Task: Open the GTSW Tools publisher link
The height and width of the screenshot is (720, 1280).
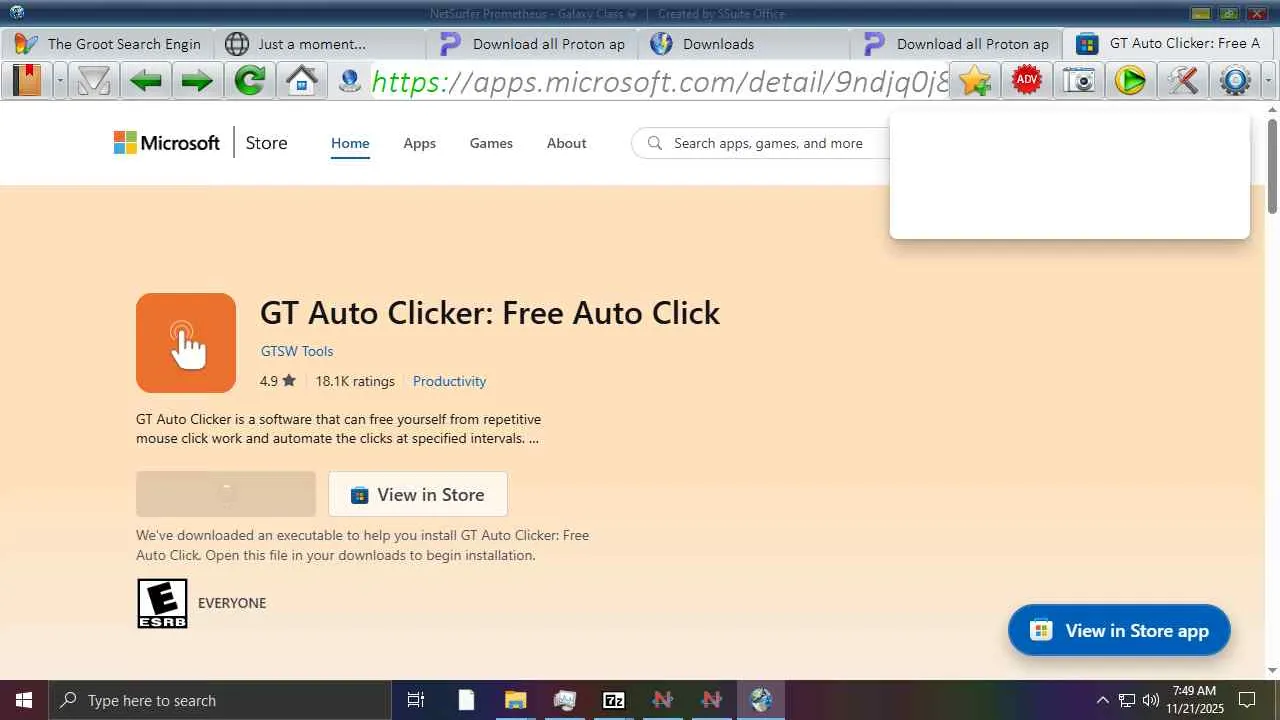Action: [x=297, y=351]
